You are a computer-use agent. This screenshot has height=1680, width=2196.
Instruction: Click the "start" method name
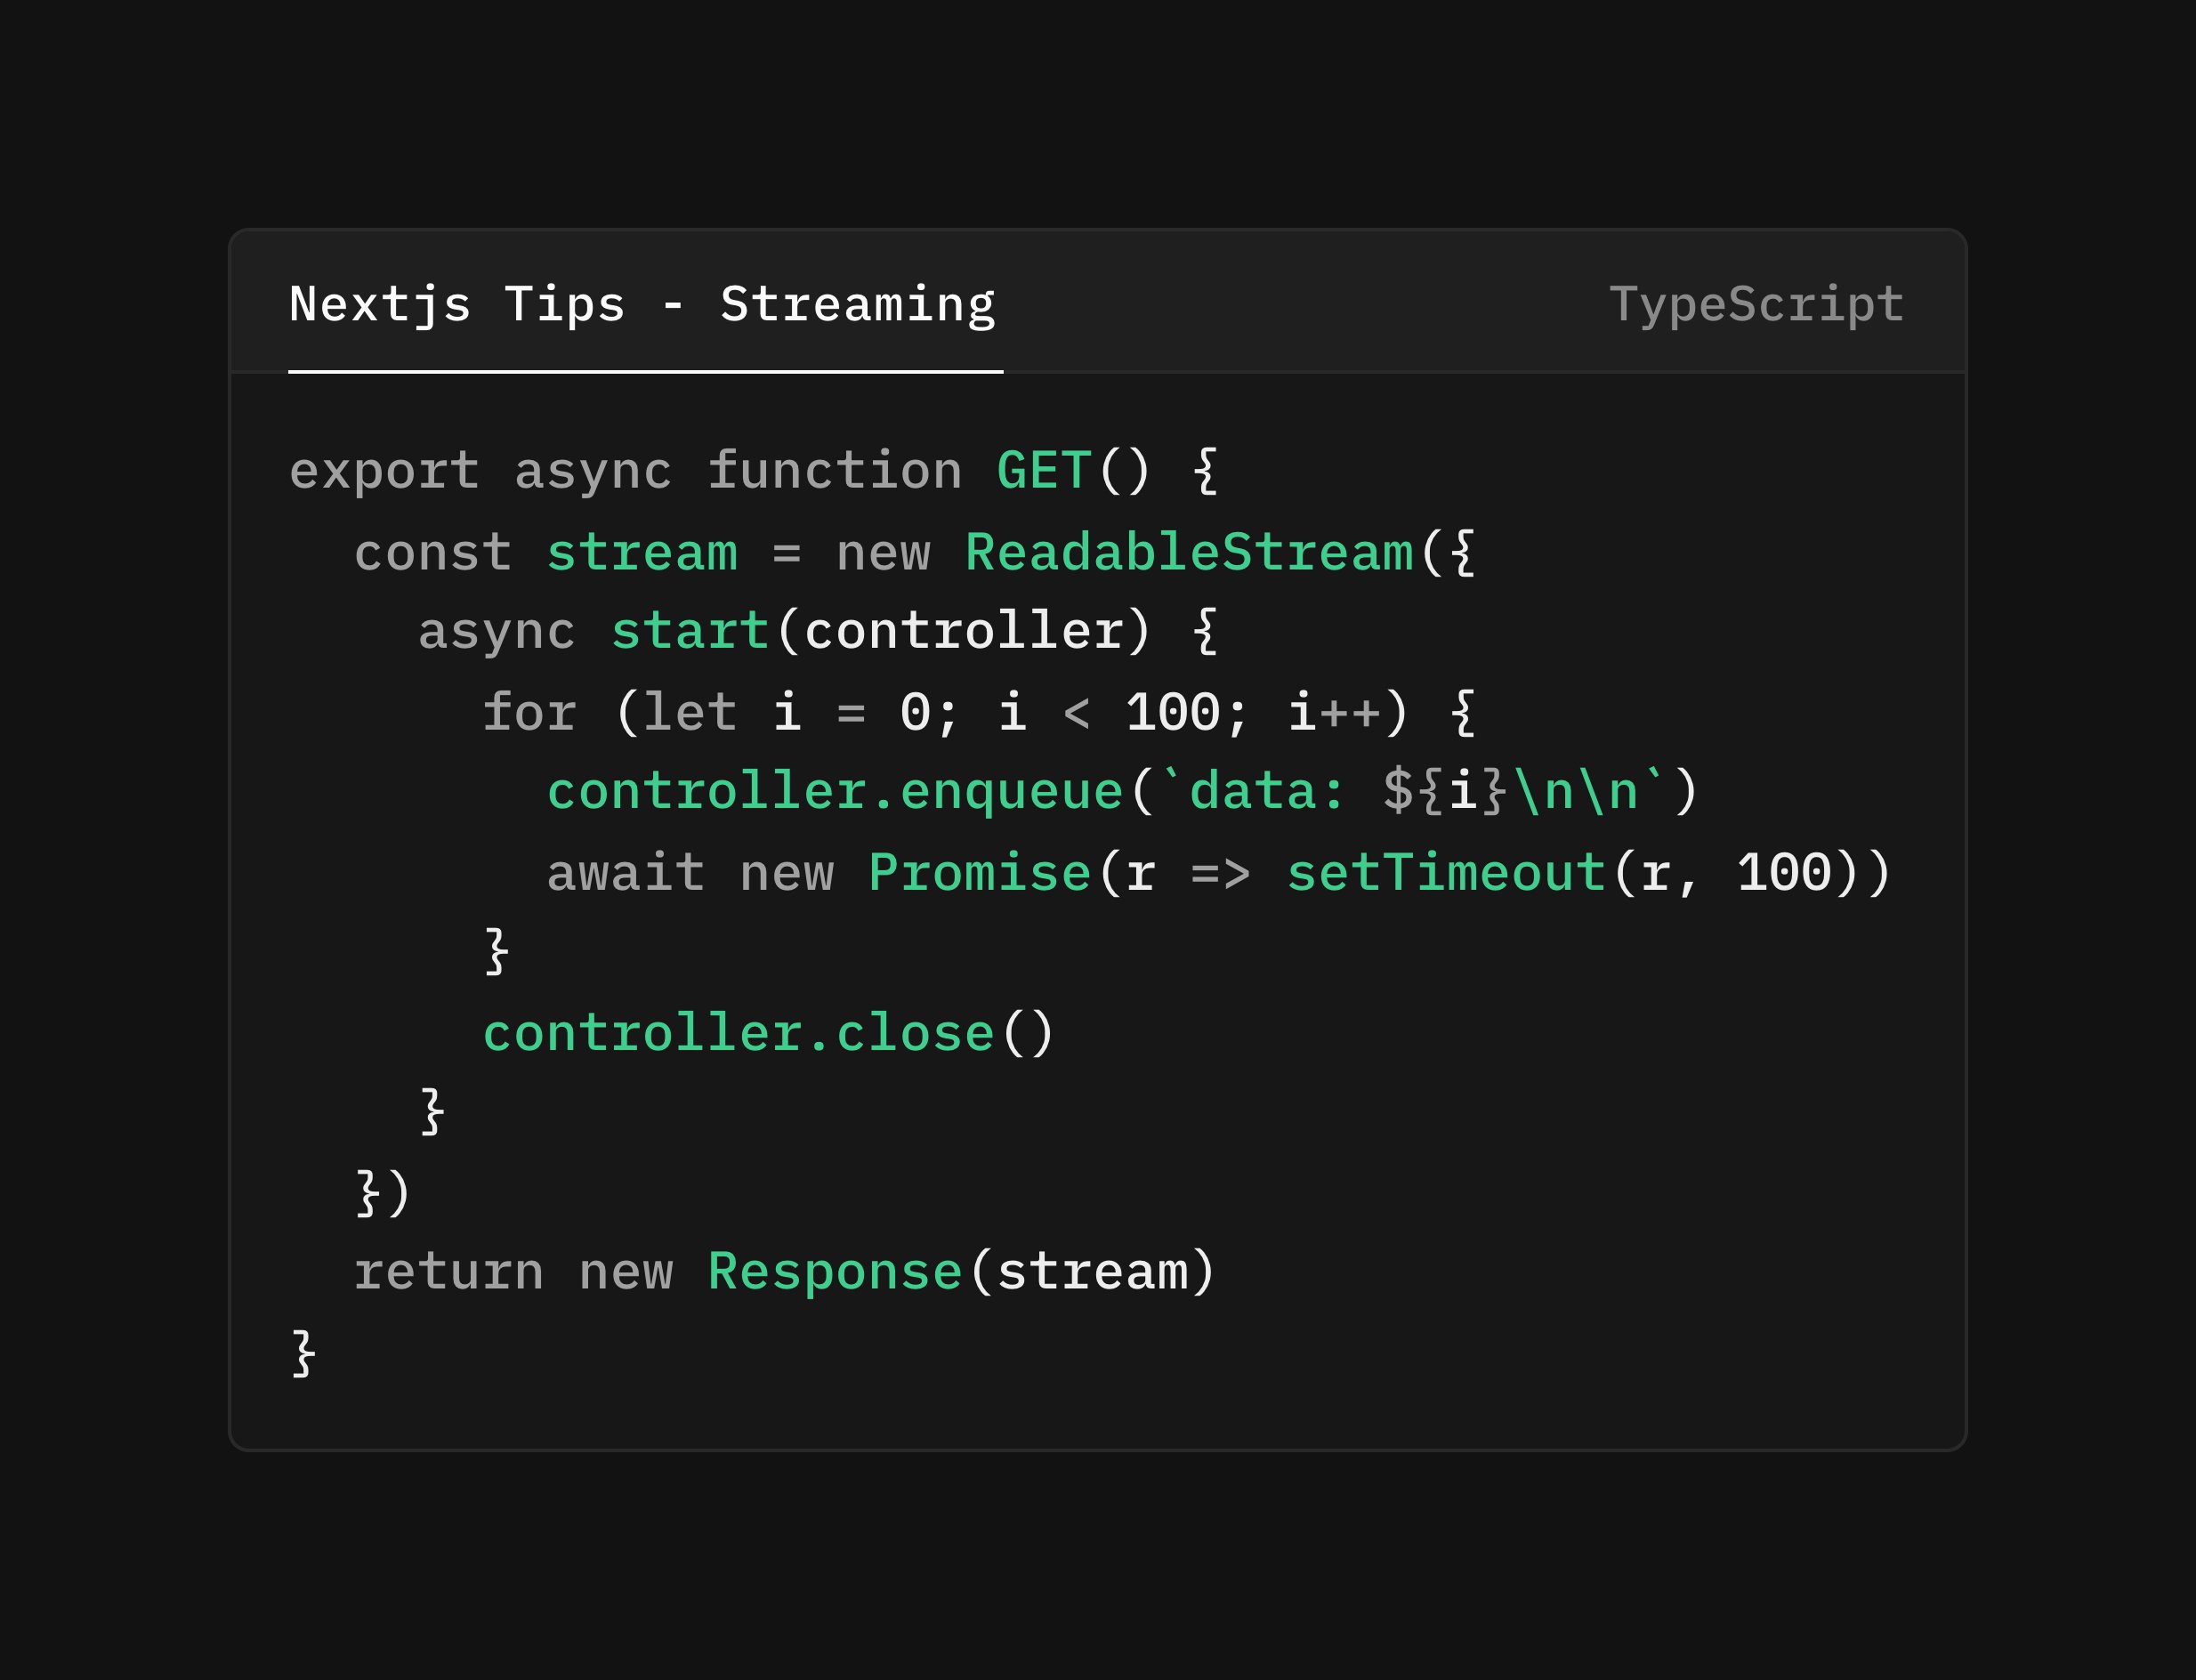(689, 631)
